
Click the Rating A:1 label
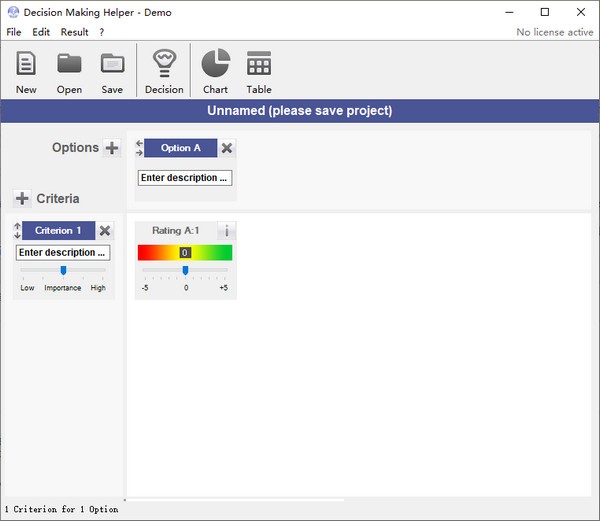coord(176,231)
